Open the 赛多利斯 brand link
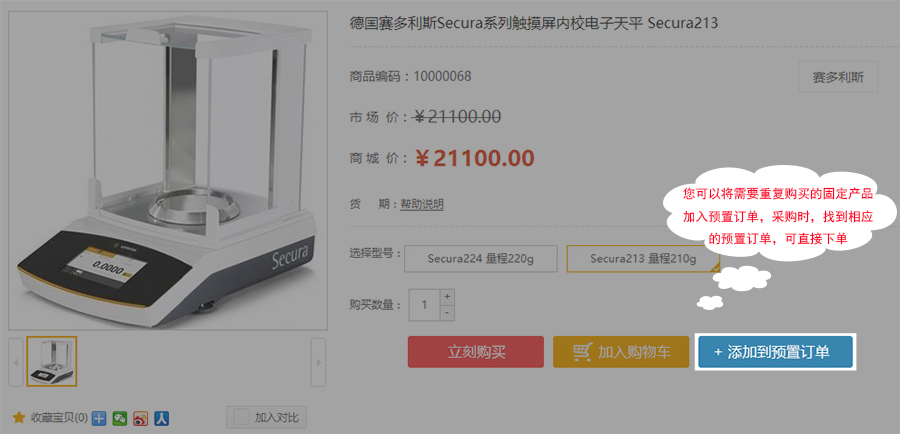Screen dimensions: 900x434 [x=838, y=77]
